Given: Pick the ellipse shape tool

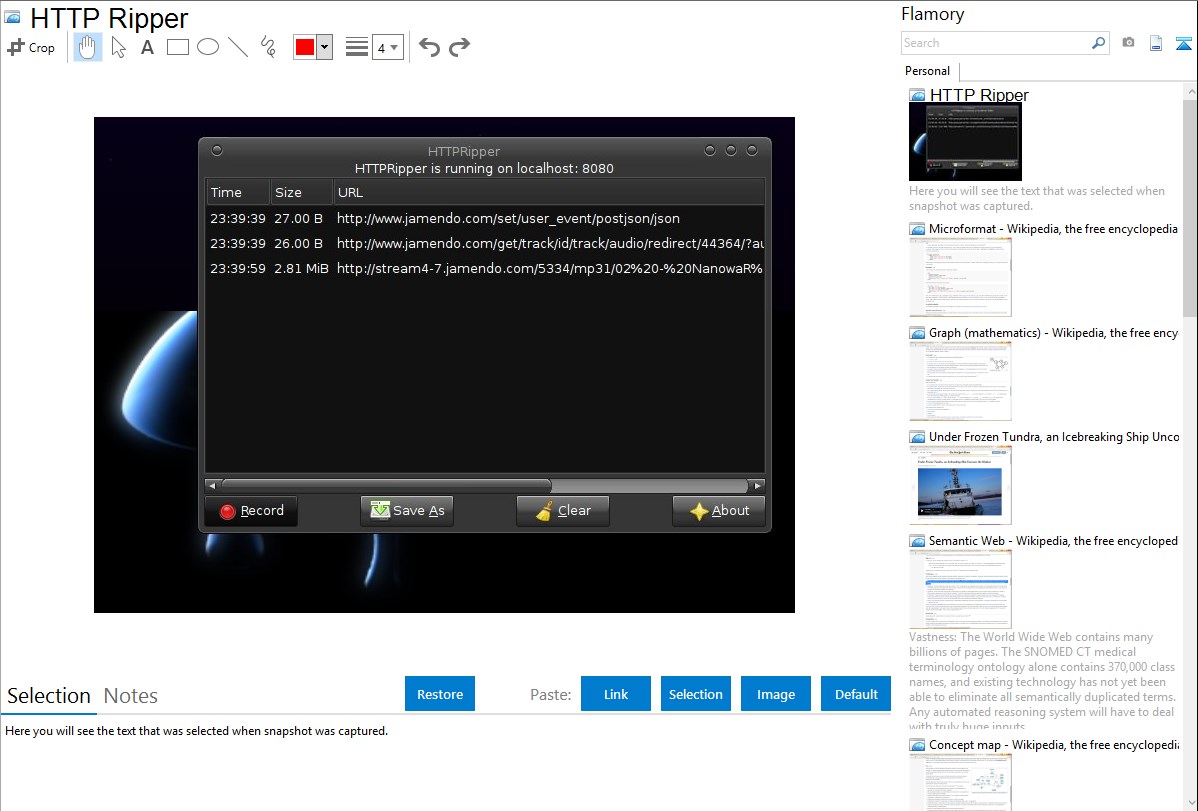Looking at the screenshot, I should [207, 47].
